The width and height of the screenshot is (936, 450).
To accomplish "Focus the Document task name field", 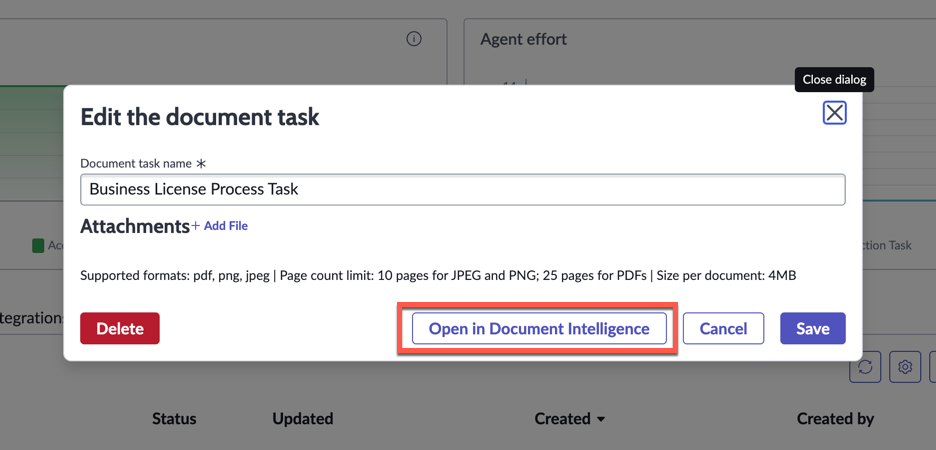I will point(462,189).
